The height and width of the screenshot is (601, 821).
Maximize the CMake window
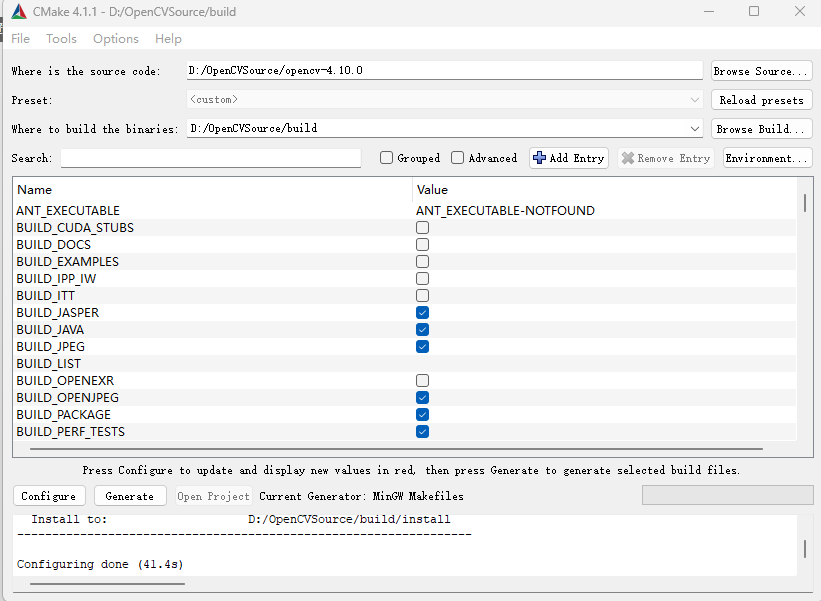754,11
